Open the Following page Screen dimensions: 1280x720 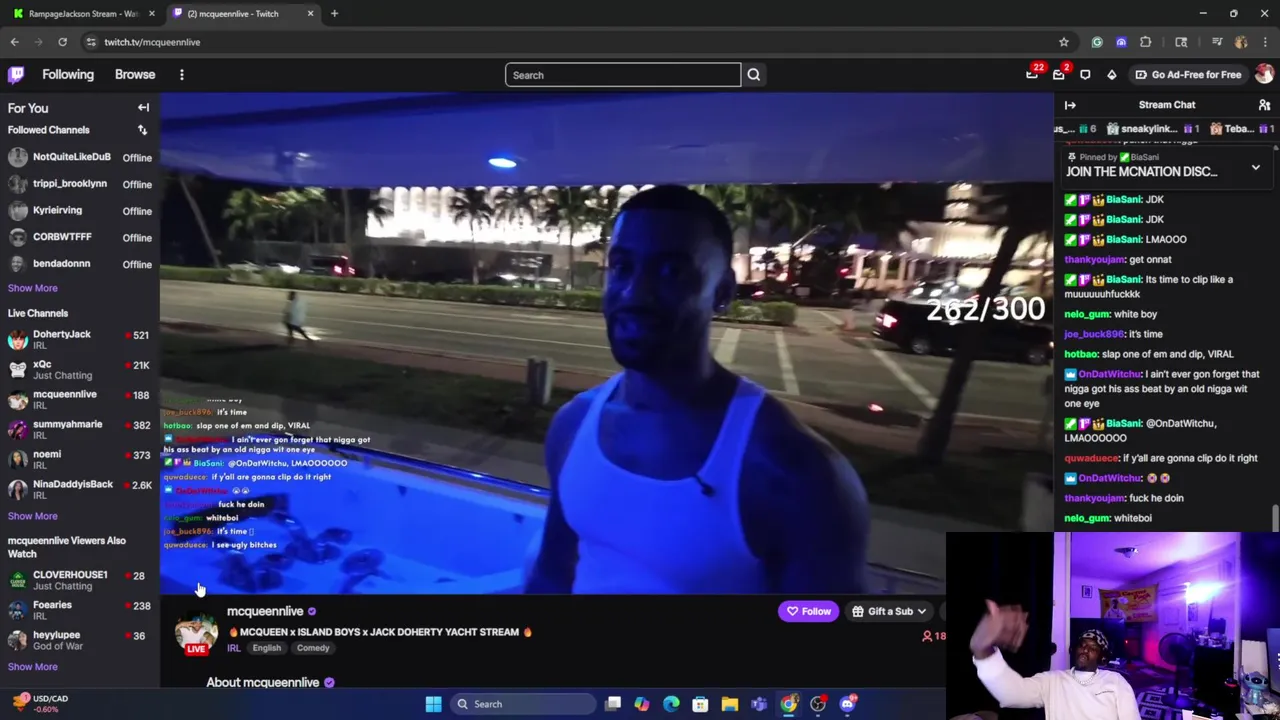[x=68, y=75]
